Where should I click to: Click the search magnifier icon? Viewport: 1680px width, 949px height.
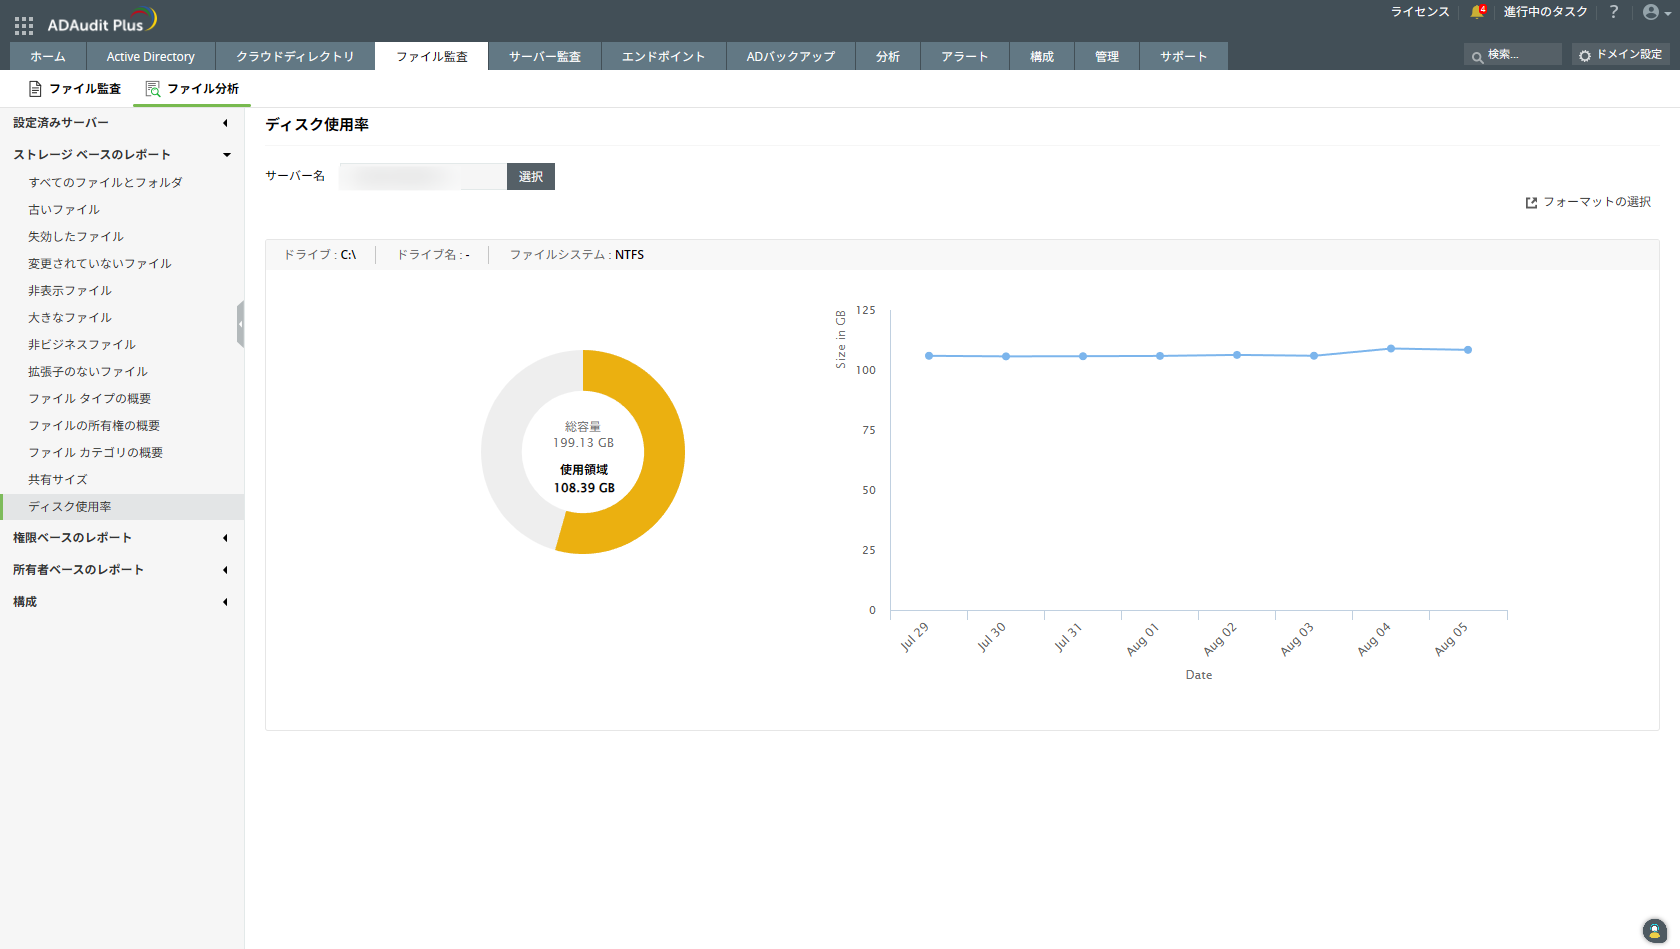coord(1477,57)
